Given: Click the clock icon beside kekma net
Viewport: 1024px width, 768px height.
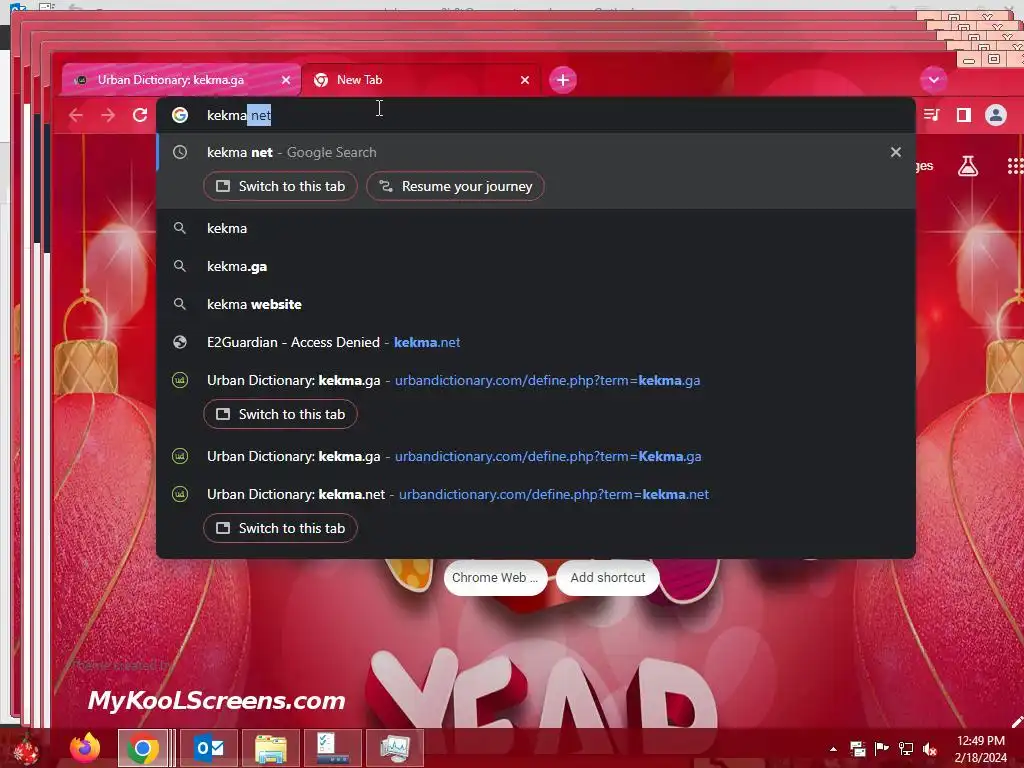Looking at the screenshot, I should [x=180, y=152].
